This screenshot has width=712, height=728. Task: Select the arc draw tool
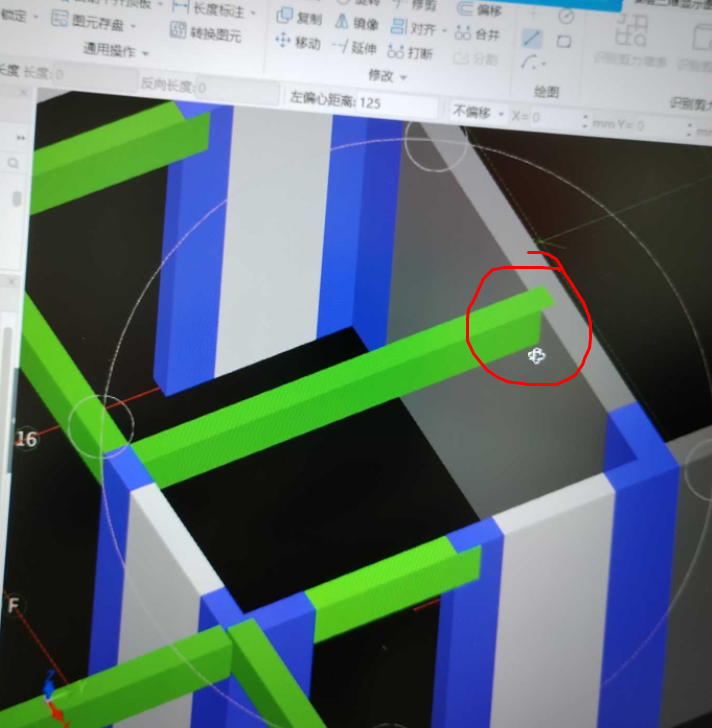click(x=528, y=62)
